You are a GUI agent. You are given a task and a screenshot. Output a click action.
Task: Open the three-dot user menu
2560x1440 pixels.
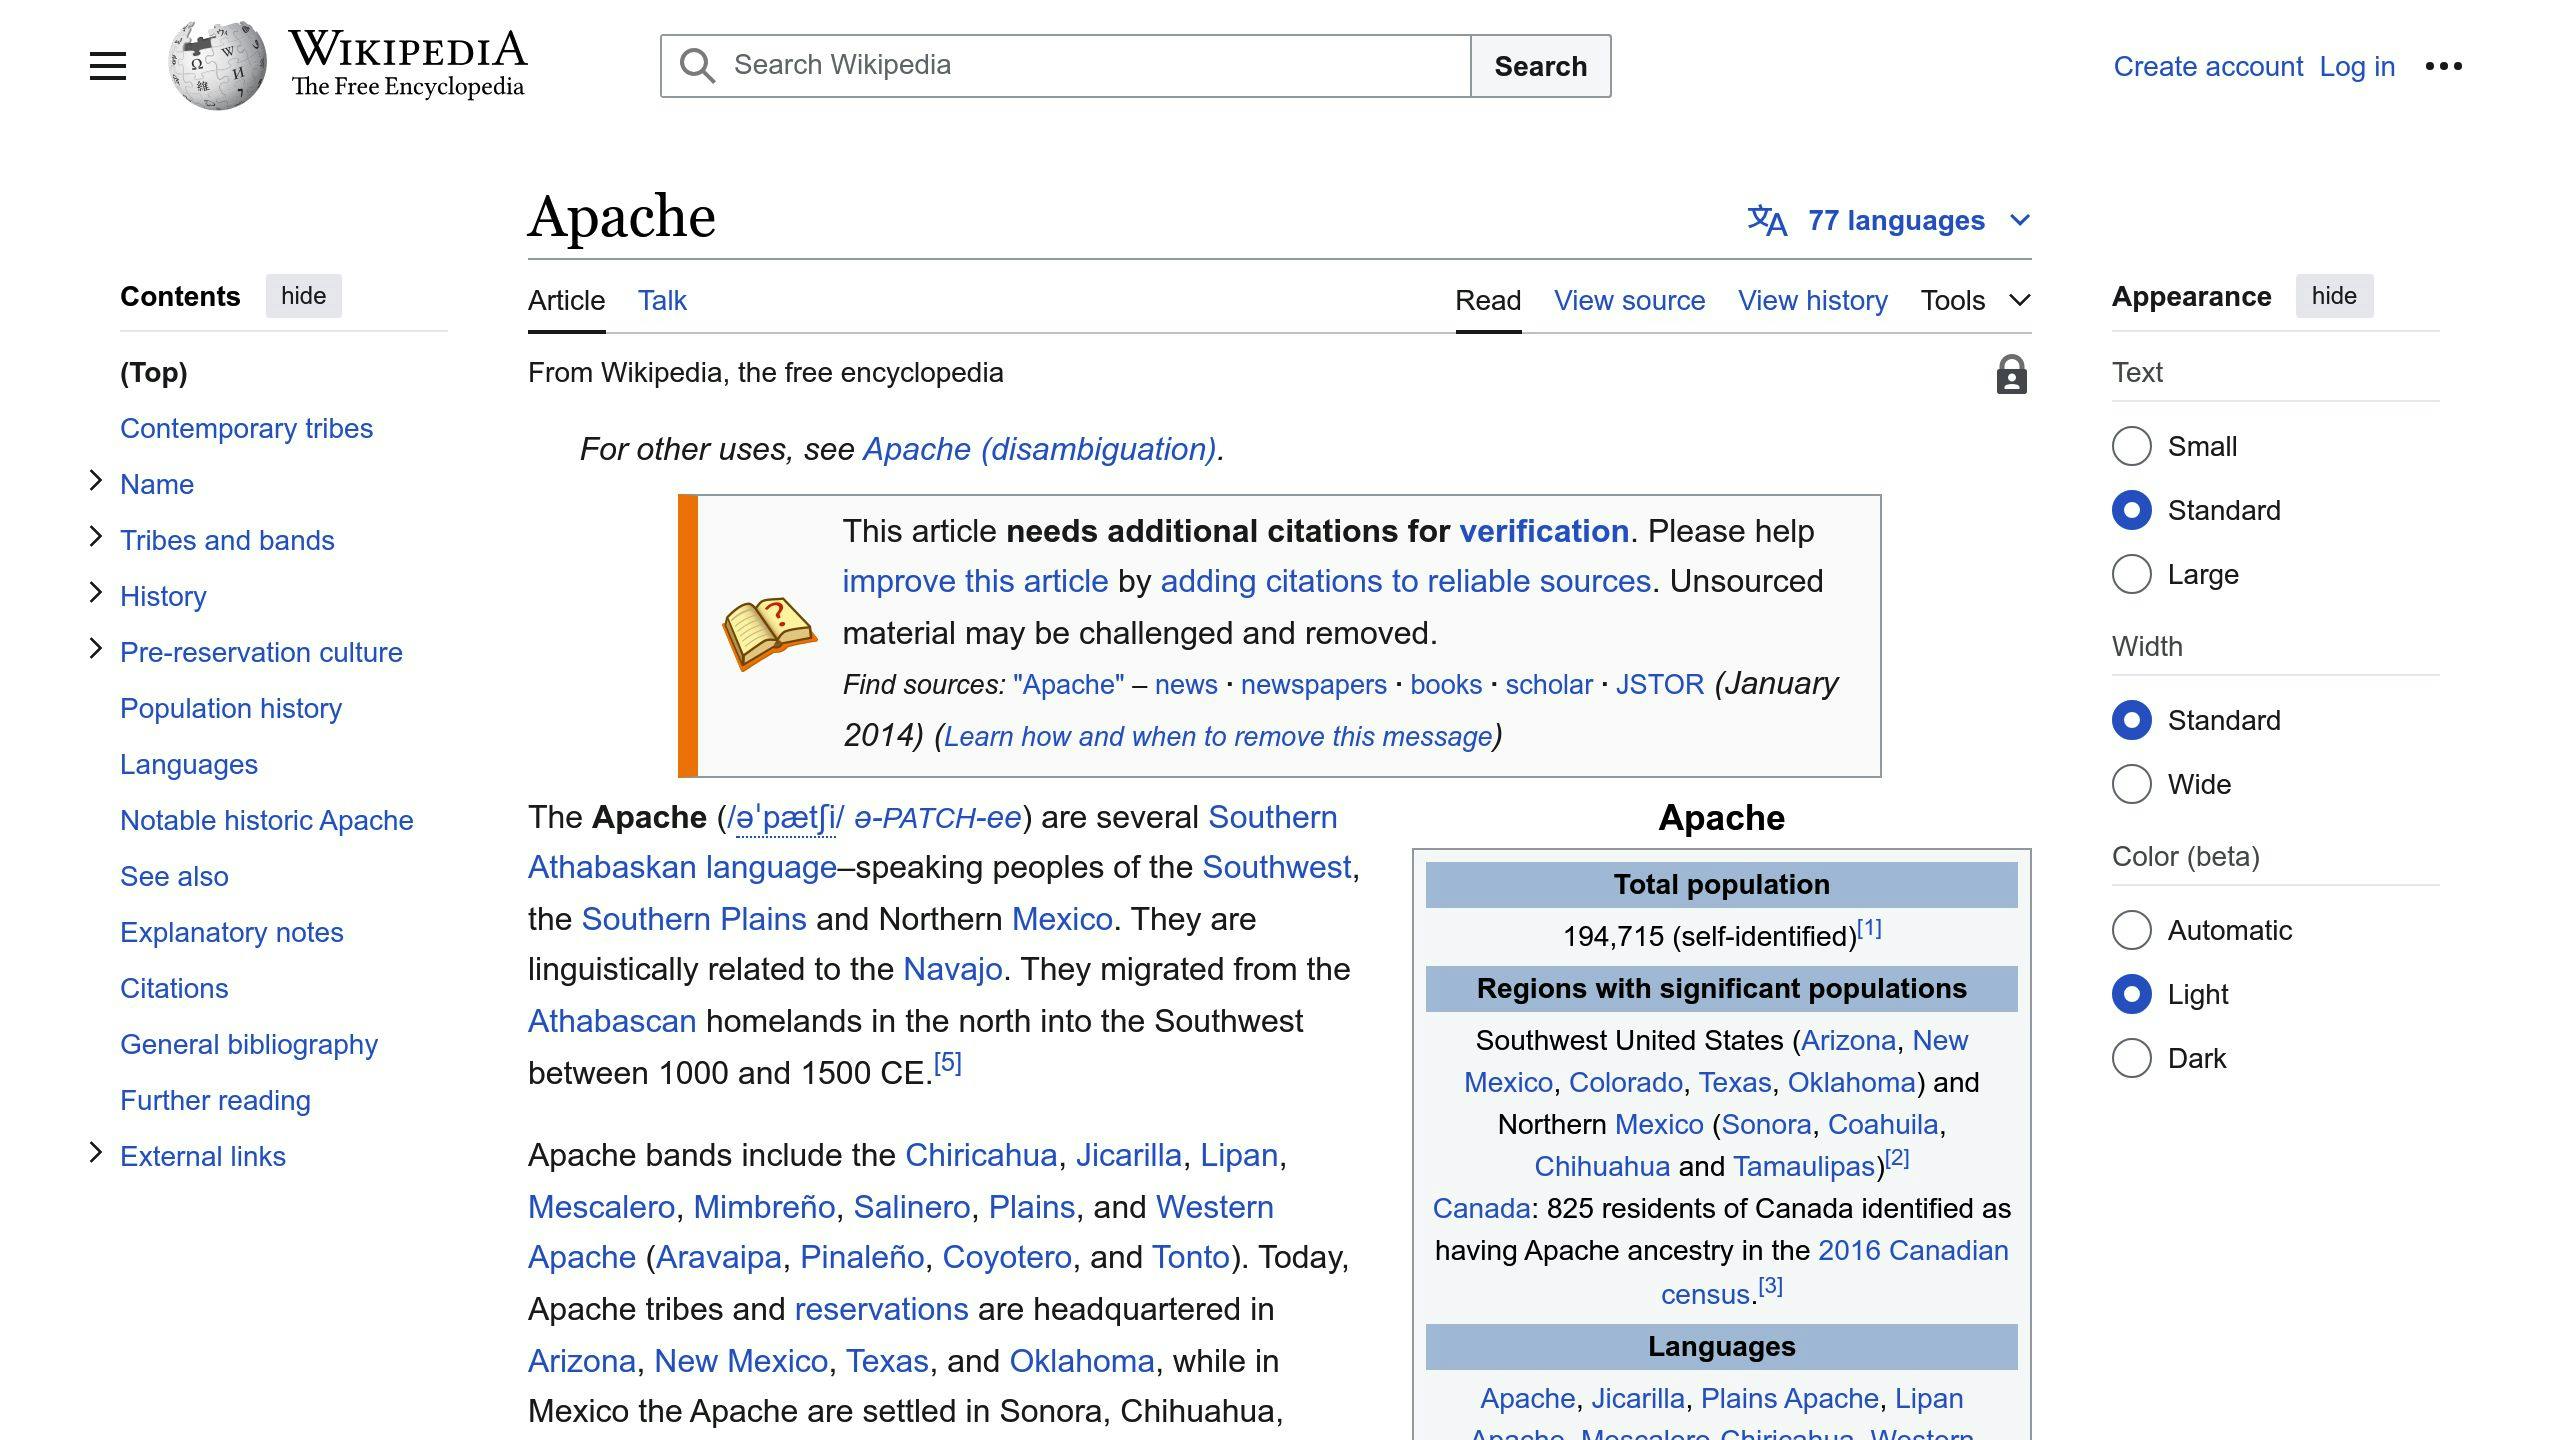pos(2443,66)
